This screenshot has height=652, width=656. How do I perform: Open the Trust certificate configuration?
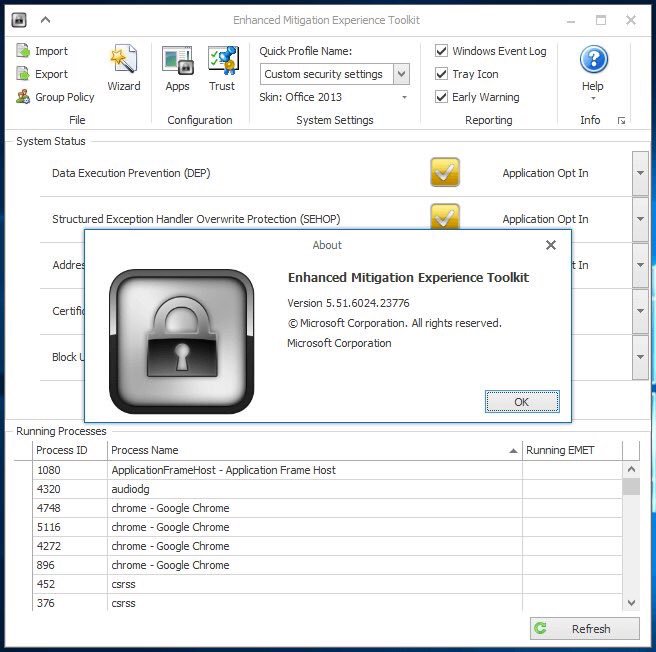222,68
